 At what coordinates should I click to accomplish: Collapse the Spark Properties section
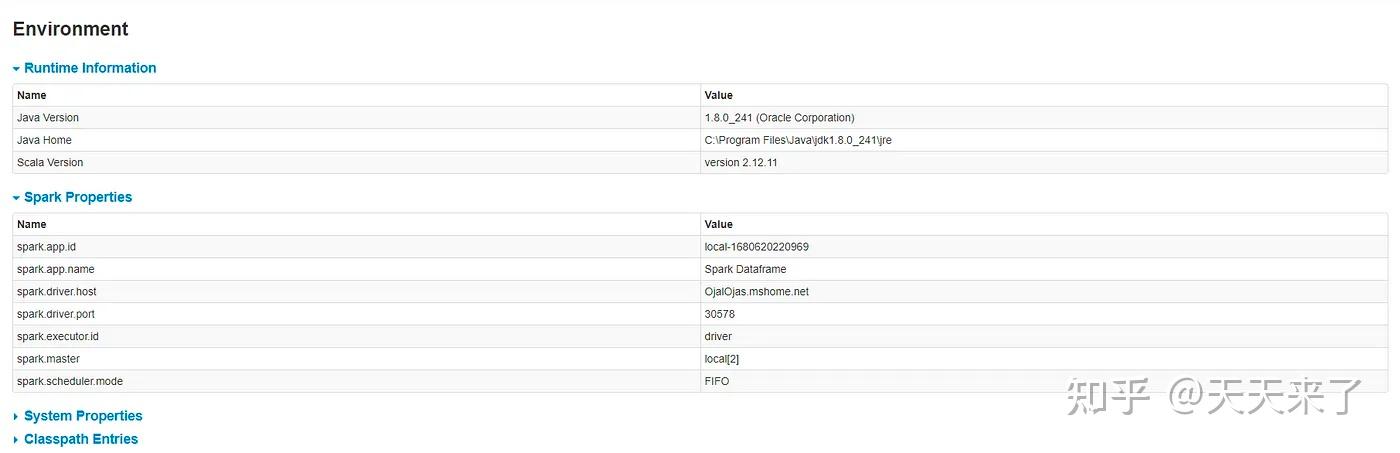point(78,197)
